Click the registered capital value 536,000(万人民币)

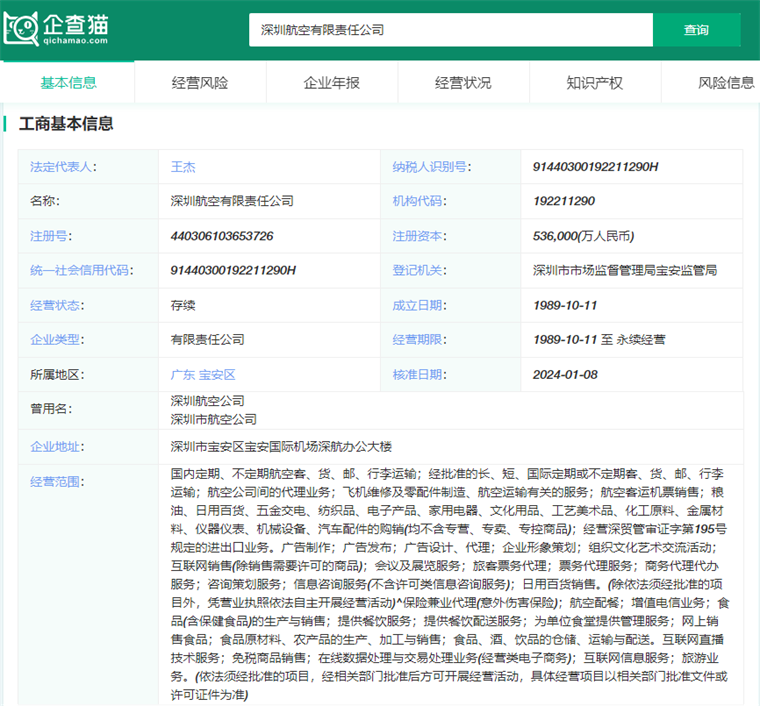(x=584, y=236)
